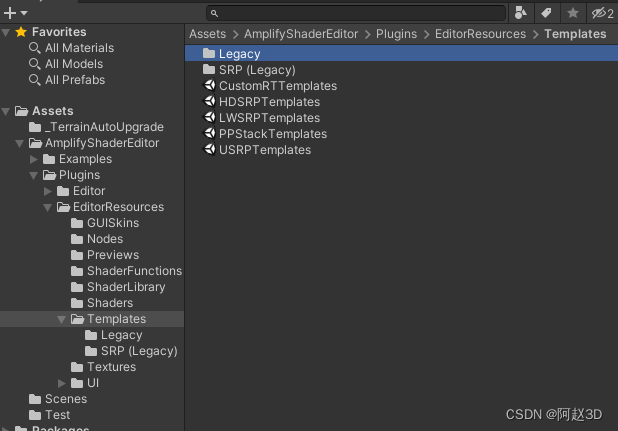The width and height of the screenshot is (618, 431).
Task: Collapse the Favorites section arrow
Action: (6, 32)
